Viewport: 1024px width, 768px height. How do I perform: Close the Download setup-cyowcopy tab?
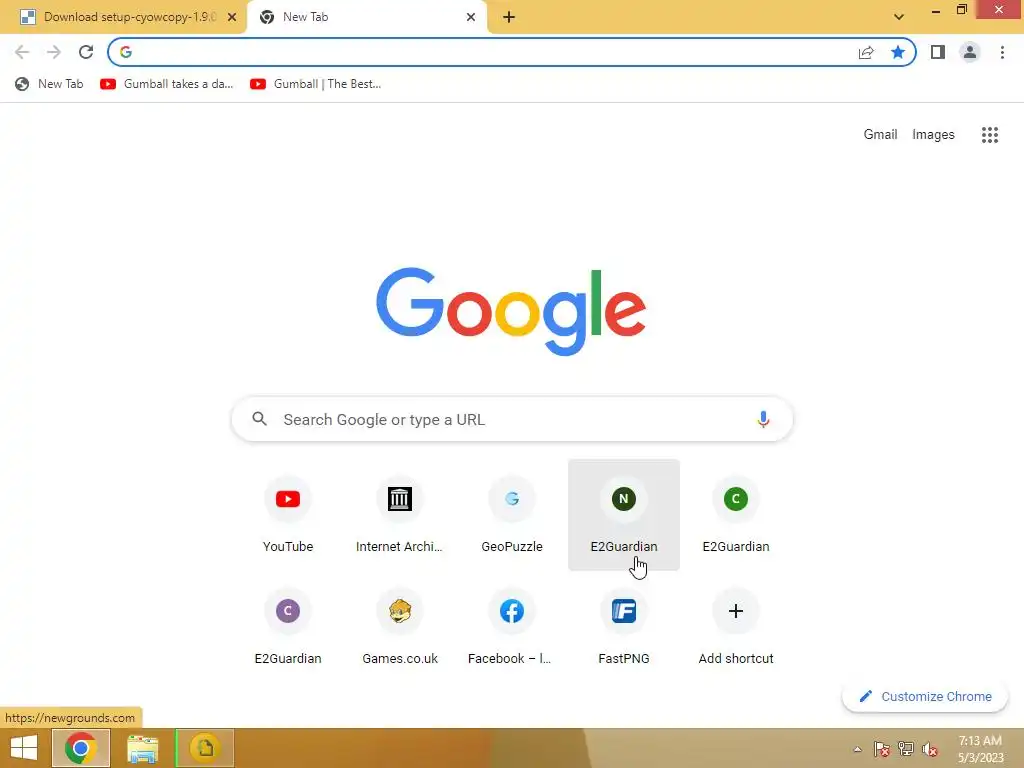(232, 18)
